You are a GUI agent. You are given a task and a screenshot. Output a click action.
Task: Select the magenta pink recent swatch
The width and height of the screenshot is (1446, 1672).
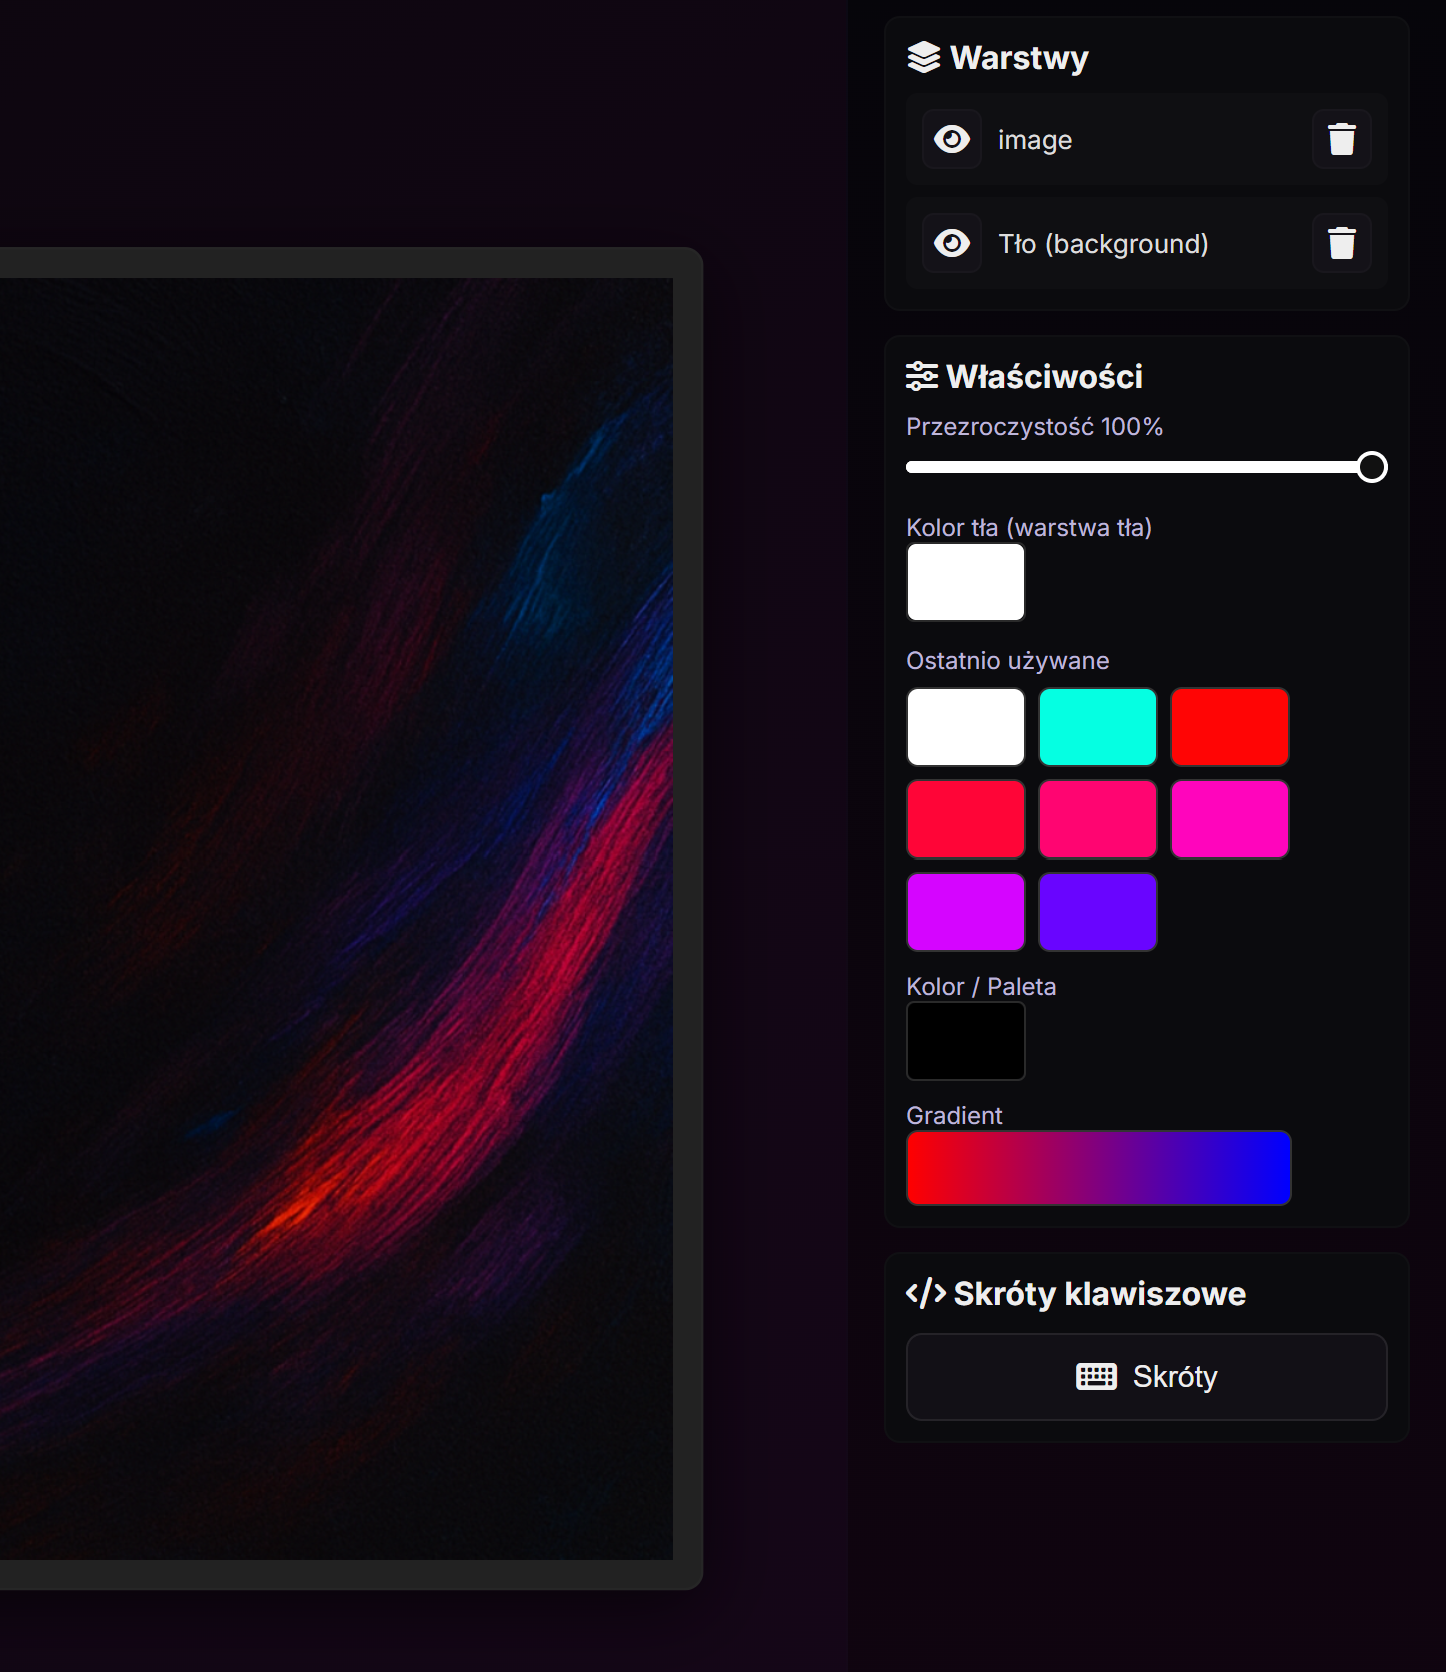pos(1229,819)
